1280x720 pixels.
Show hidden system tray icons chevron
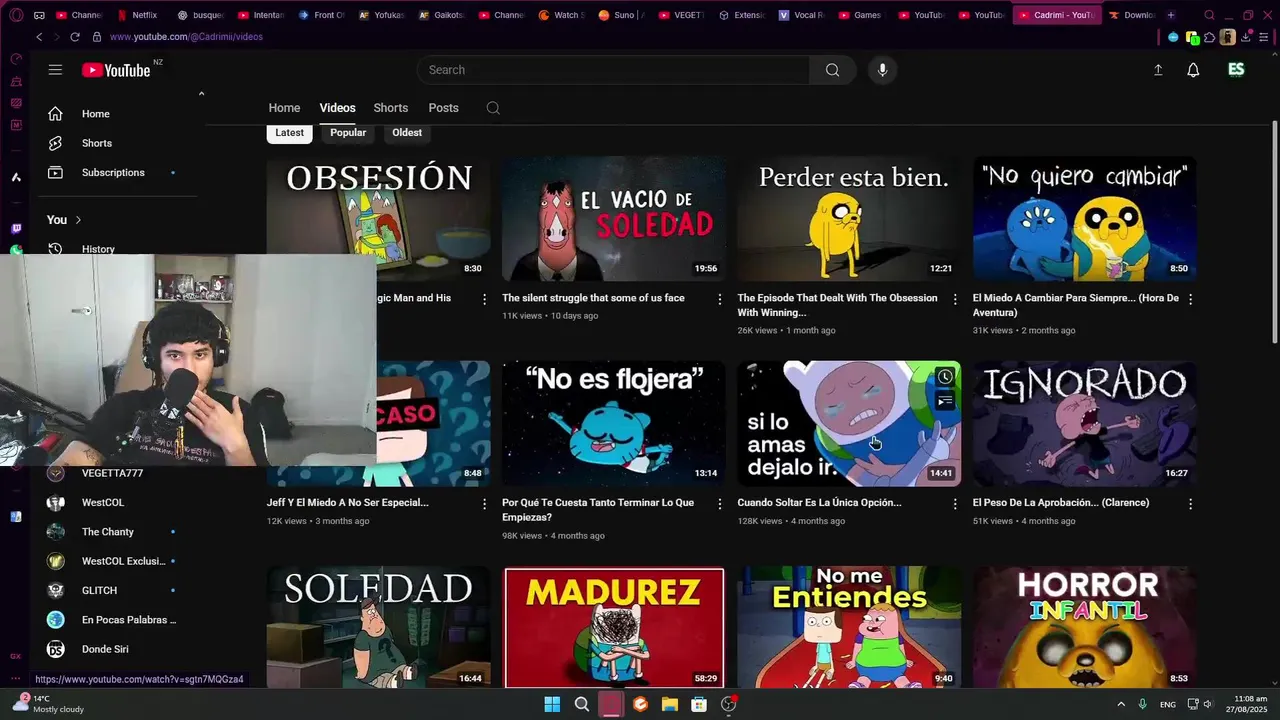(x=1120, y=704)
